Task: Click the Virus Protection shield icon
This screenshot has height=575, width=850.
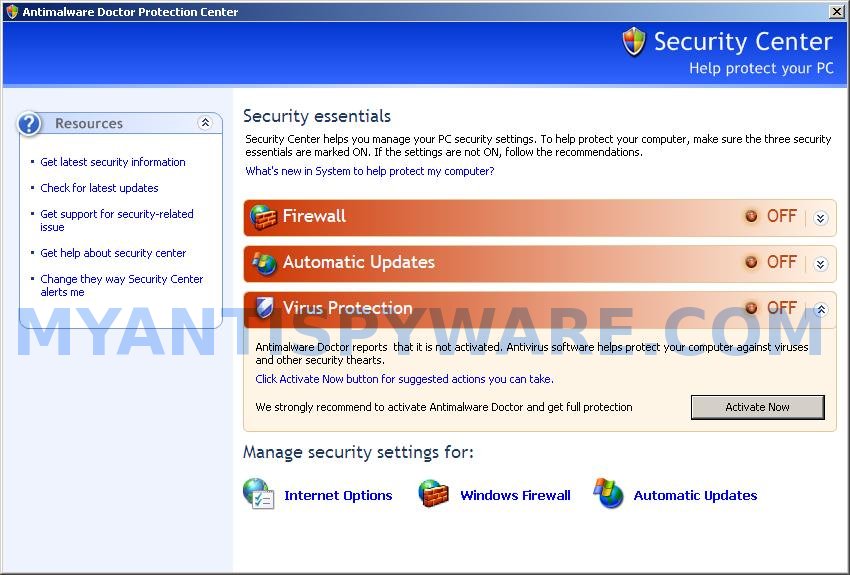Action: [265, 308]
